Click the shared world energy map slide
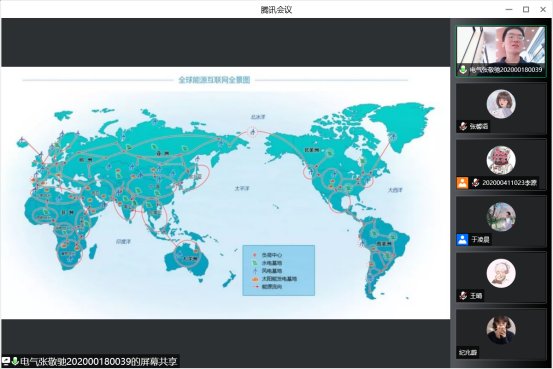 click(226, 193)
